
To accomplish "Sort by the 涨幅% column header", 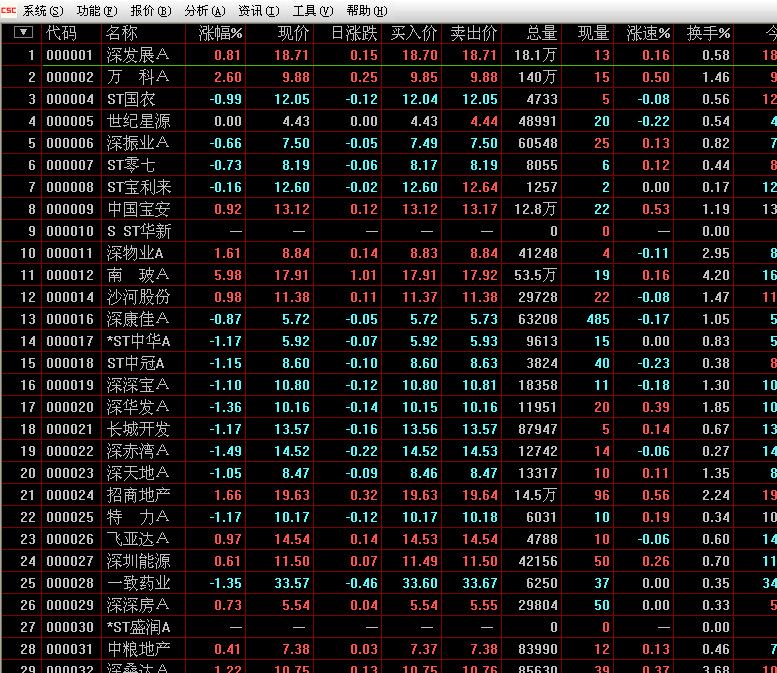I will click(x=220, y=33).
